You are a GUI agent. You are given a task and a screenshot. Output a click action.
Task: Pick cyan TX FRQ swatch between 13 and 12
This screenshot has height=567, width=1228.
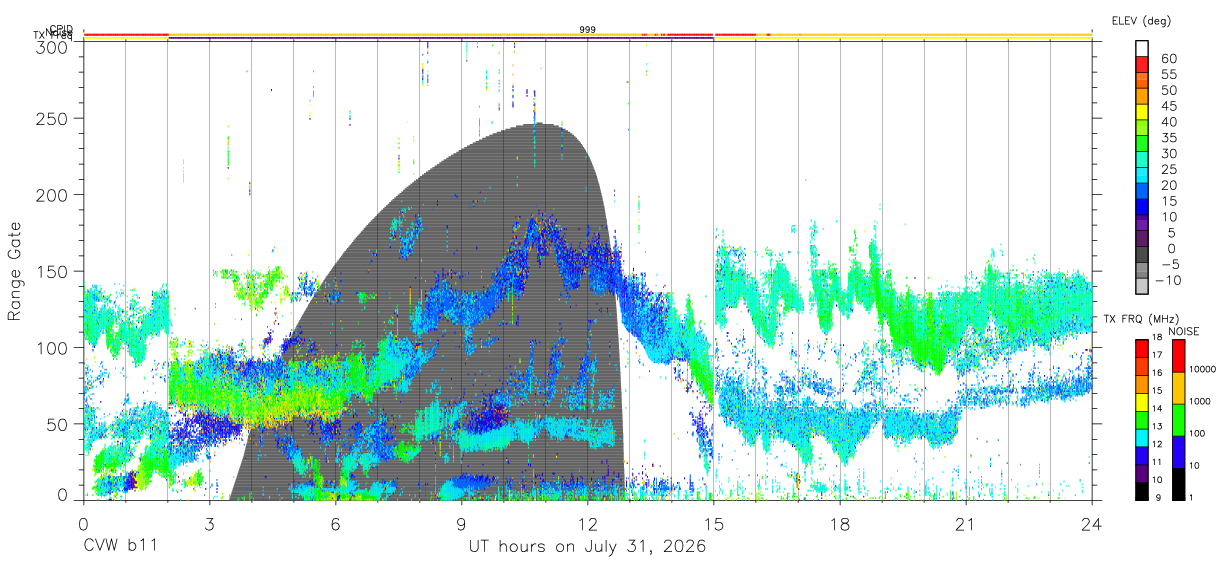(x=1140, y=437)
